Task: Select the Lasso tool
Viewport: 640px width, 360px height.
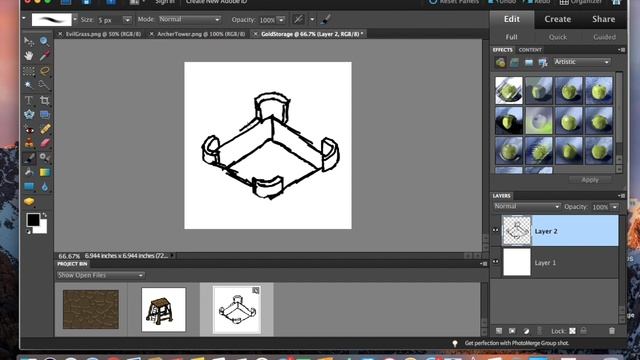Action: coord(44,71)
